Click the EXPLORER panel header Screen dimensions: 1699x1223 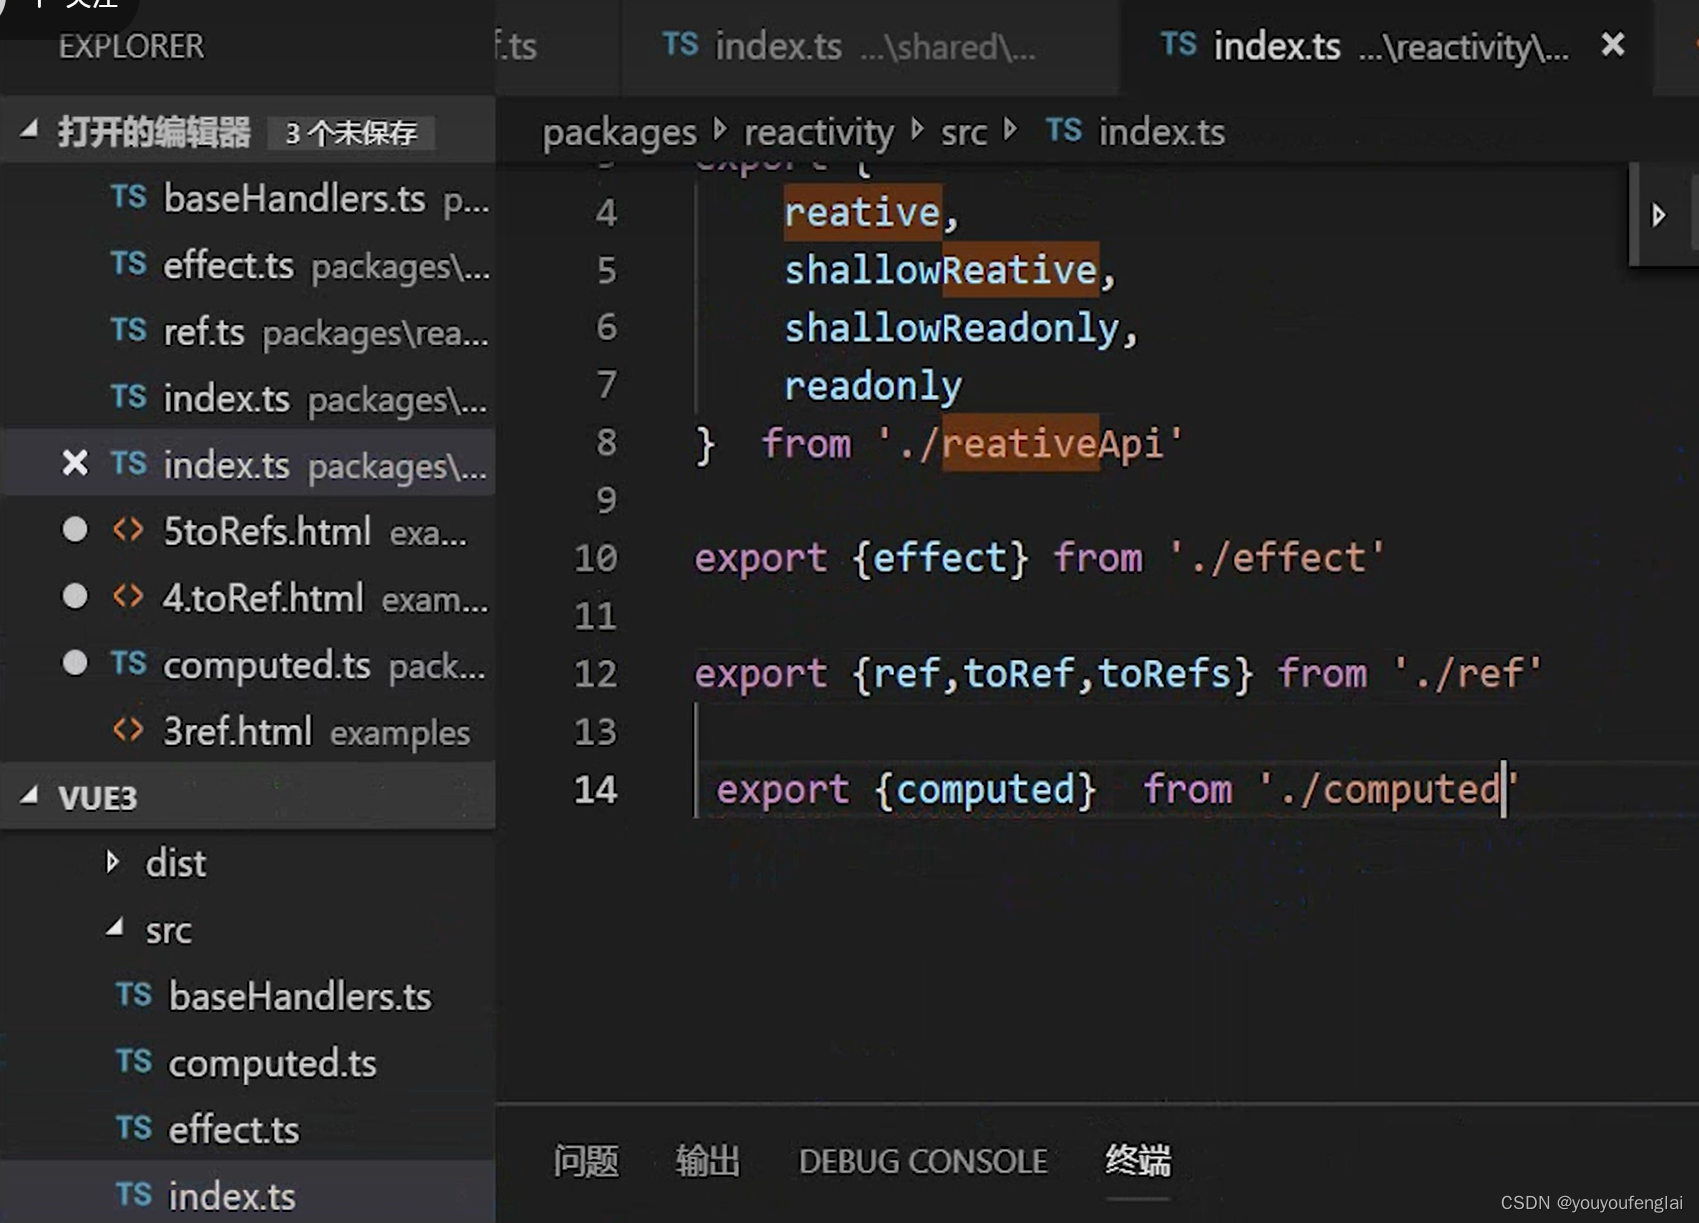(x=131, y=46)
